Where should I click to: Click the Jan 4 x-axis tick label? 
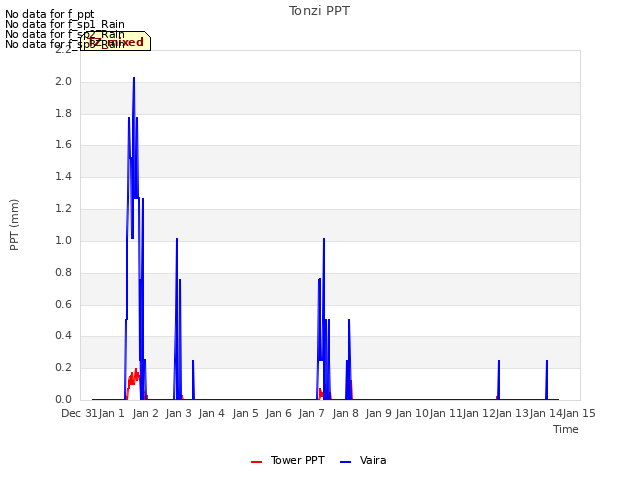point(211,413)
